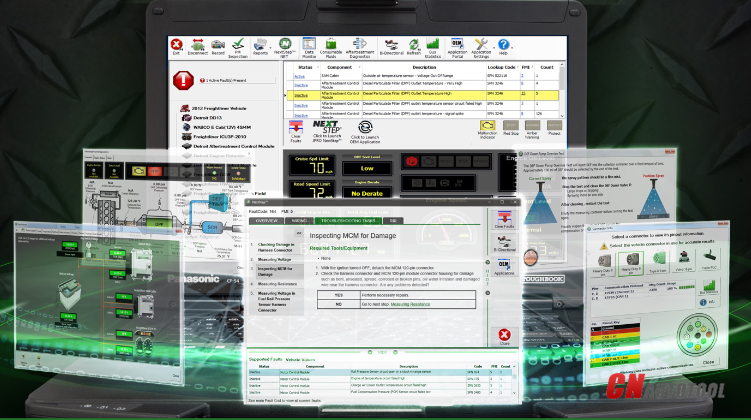Screen dimensions: 751x420
Task: Switch to the WIRING tab in NextStep
Action: [299, 221]
